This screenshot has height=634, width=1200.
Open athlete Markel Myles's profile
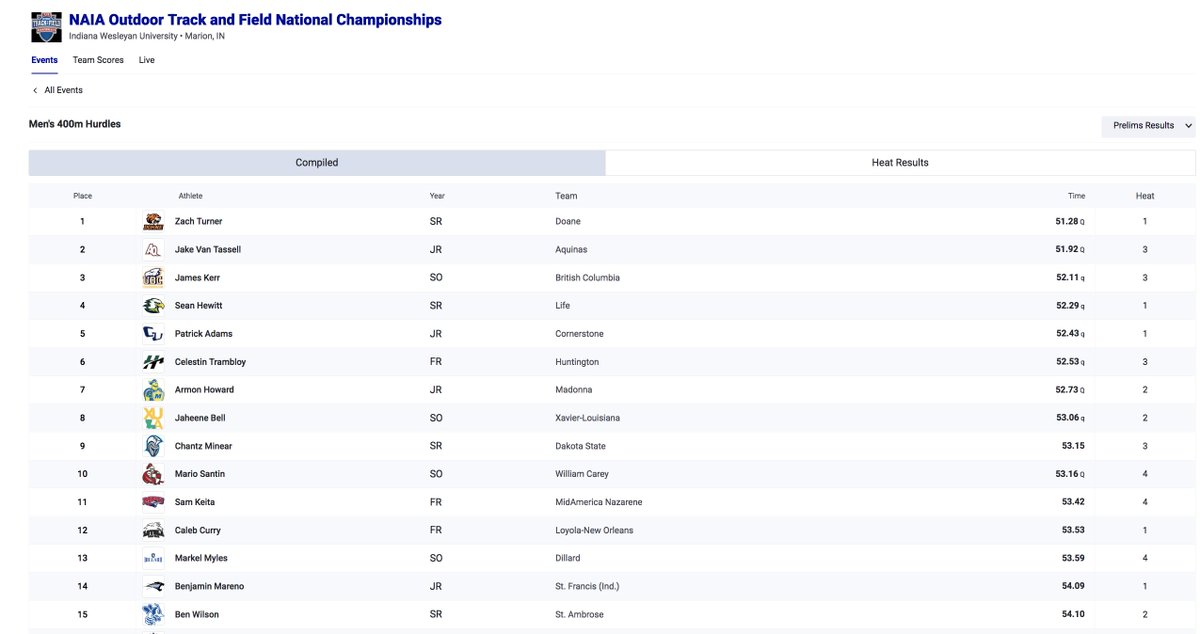point(200,558)
